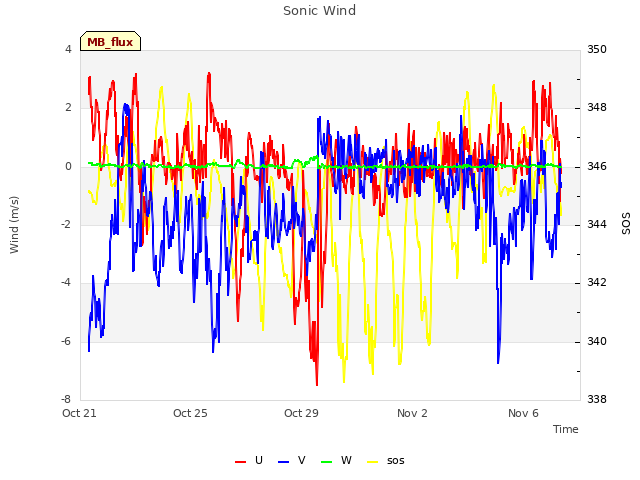Click the Nov 2 tick label

coord(412,413)
